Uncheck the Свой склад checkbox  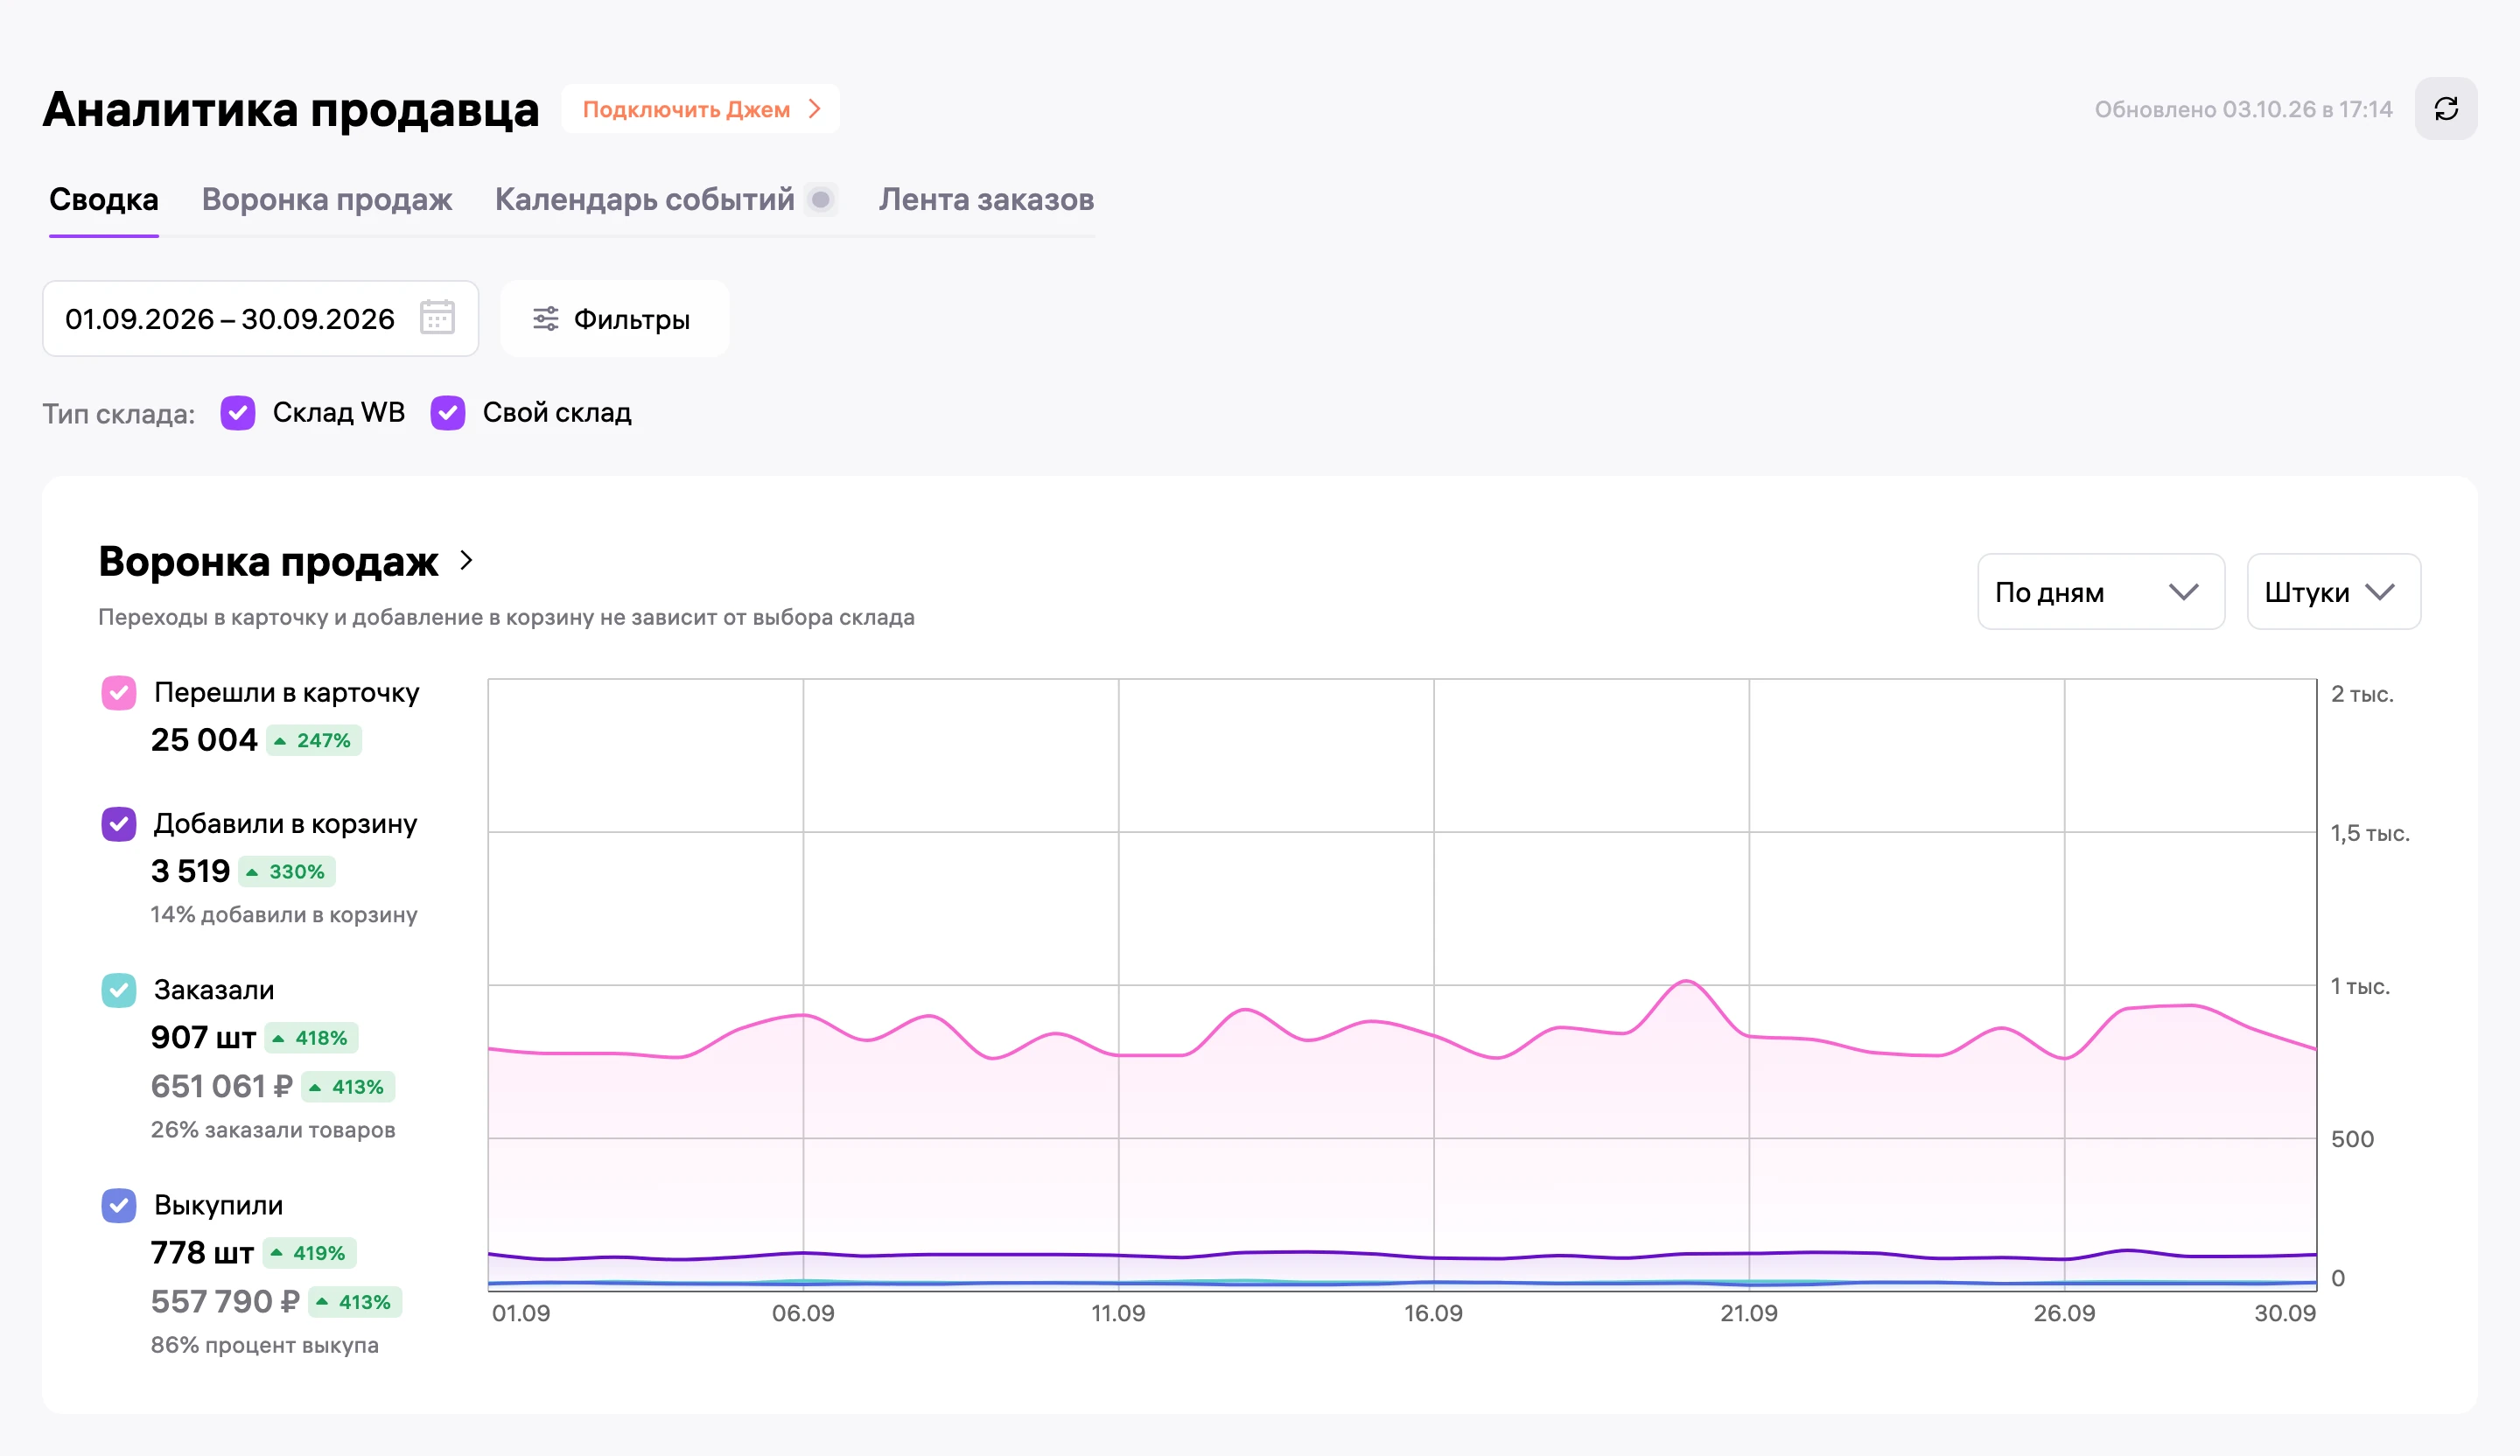point(448,412)
